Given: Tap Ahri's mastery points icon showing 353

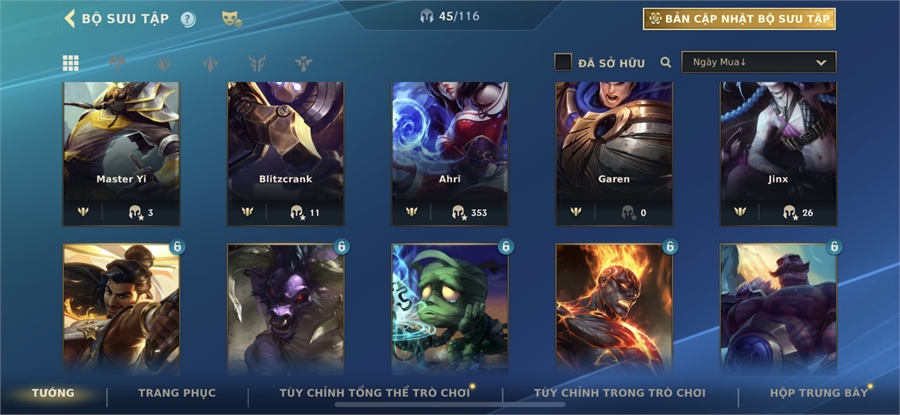Looking at the screenshot, I should (x=458, y=212).
